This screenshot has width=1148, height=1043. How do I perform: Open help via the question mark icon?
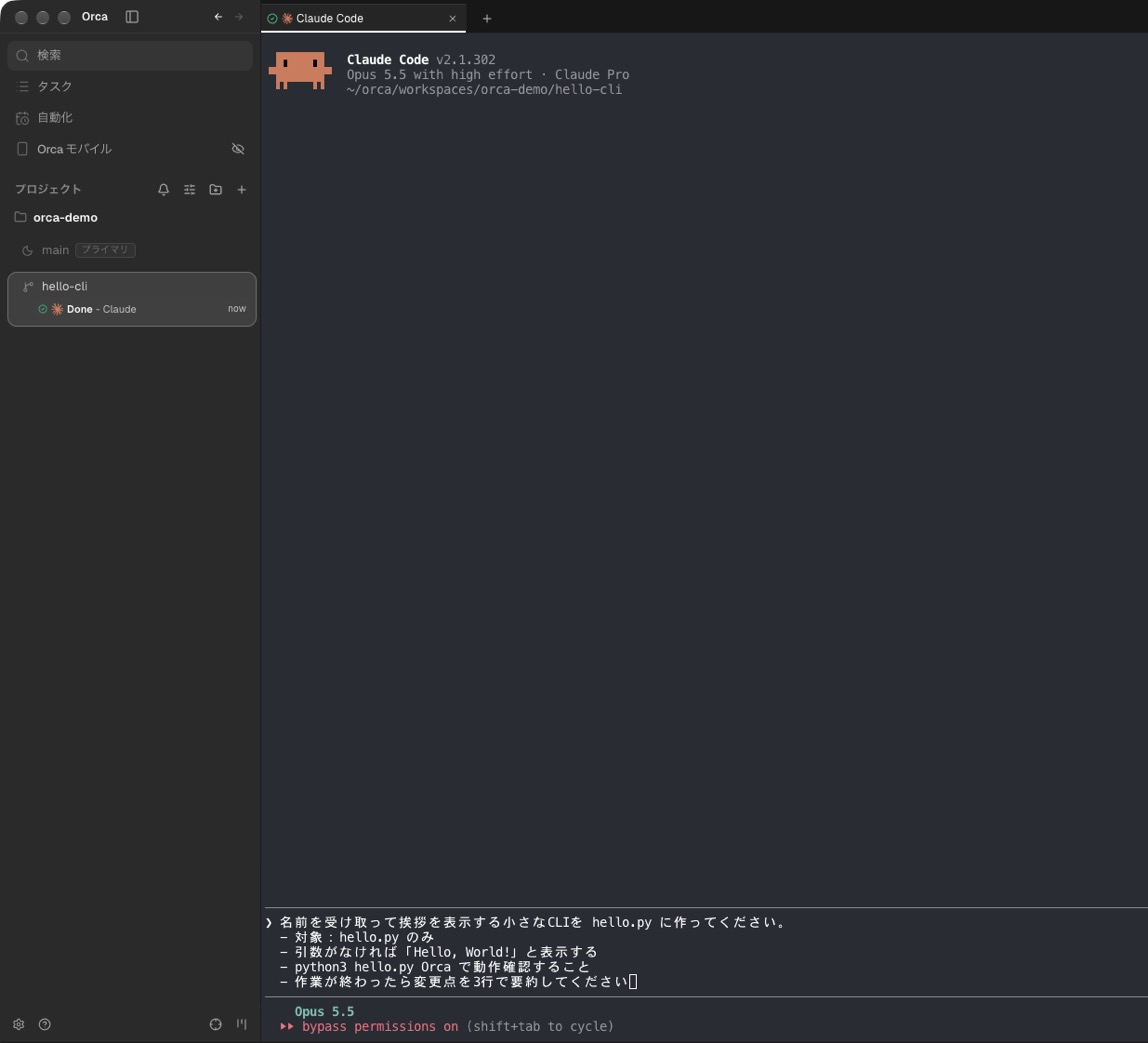tap(45, 1025)
